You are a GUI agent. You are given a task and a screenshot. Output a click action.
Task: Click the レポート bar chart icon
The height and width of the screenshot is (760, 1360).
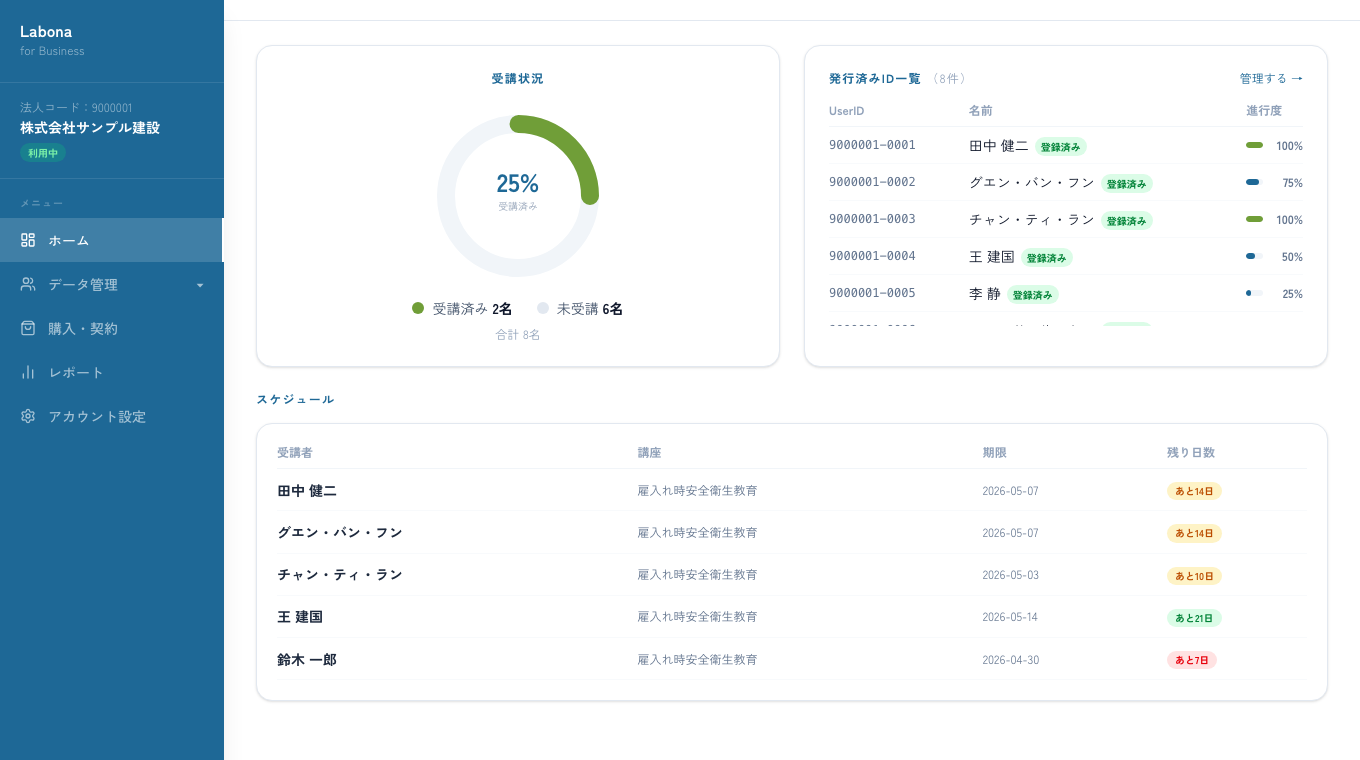[28, 372]
